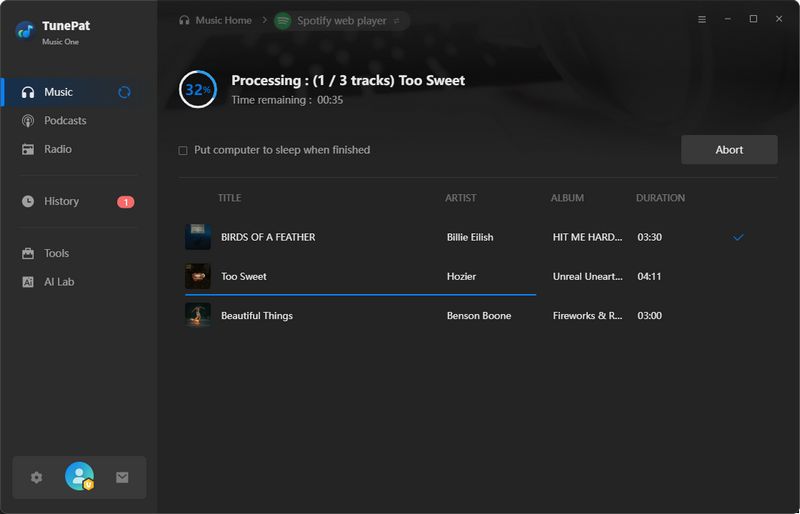Click the TunePat logo icon
This screenshot has height=514, width=800.
click(x=25, y=30)
